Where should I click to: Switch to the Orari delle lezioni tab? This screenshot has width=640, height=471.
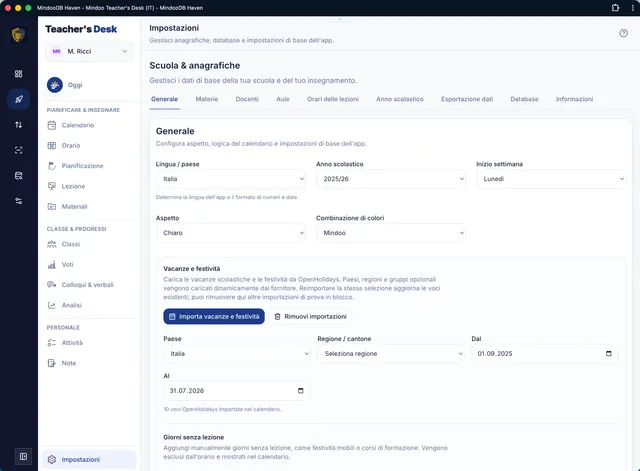pos(333,99)
